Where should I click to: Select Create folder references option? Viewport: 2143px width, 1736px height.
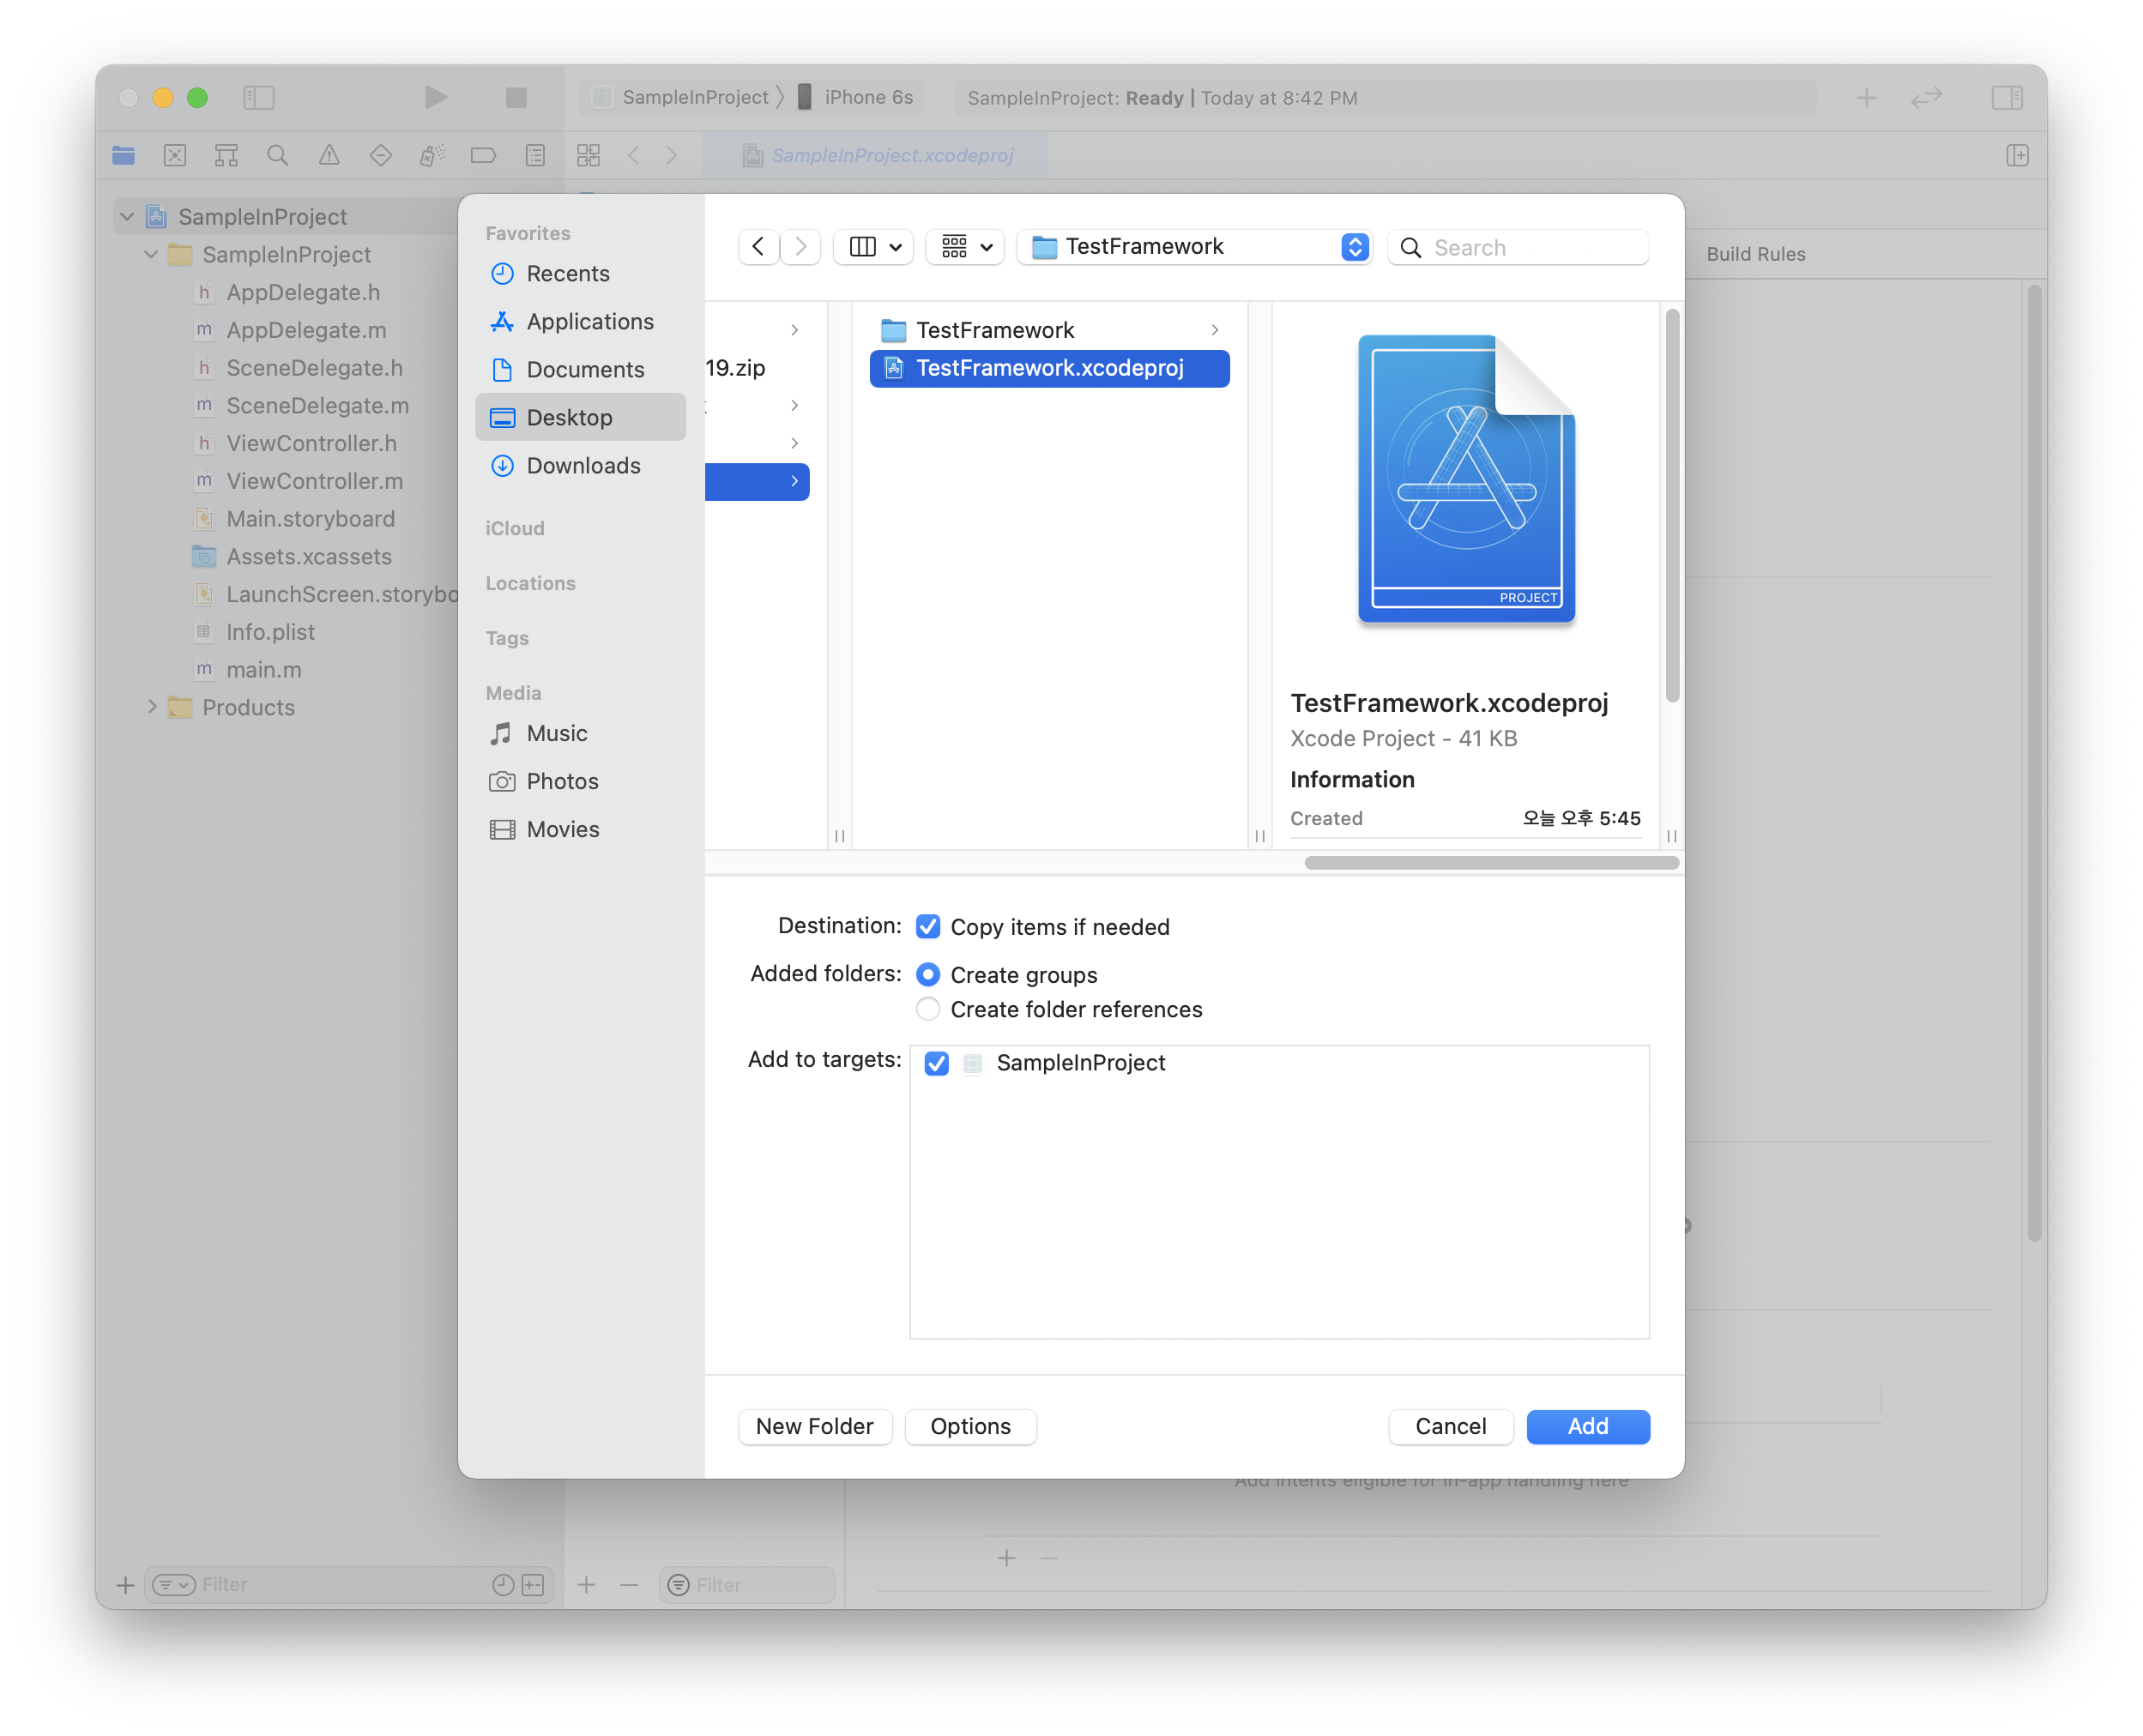[x=928, y=1009]
